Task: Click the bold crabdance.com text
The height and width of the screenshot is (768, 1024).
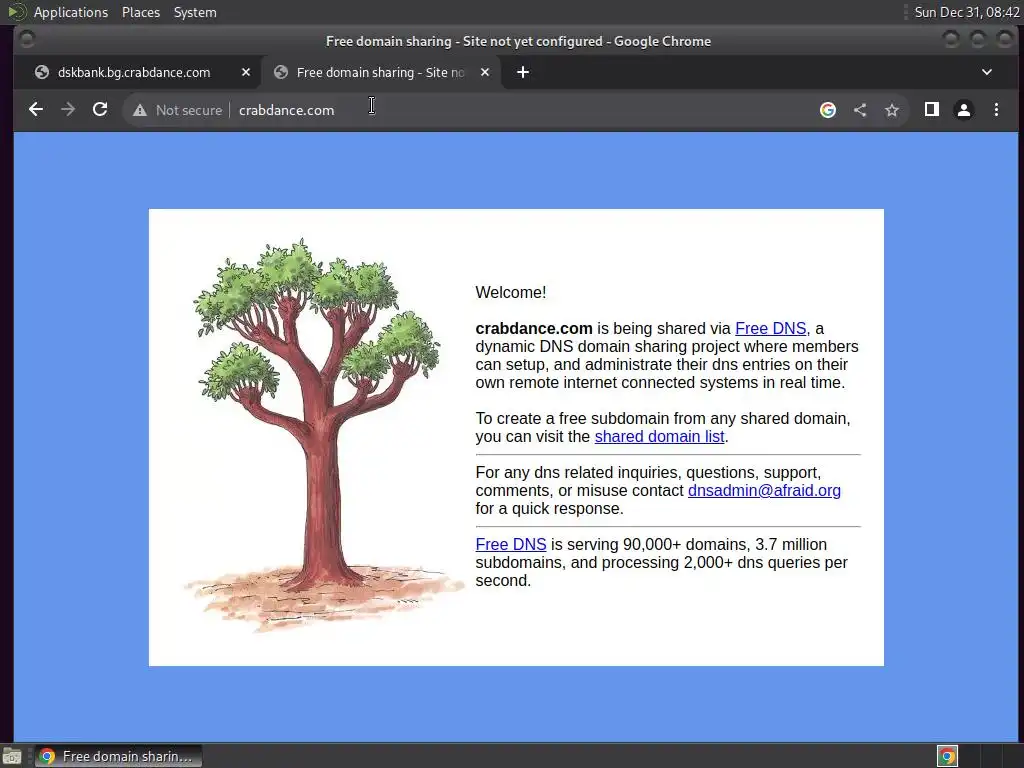Action: pyautogui.click(x=534, y=328)
